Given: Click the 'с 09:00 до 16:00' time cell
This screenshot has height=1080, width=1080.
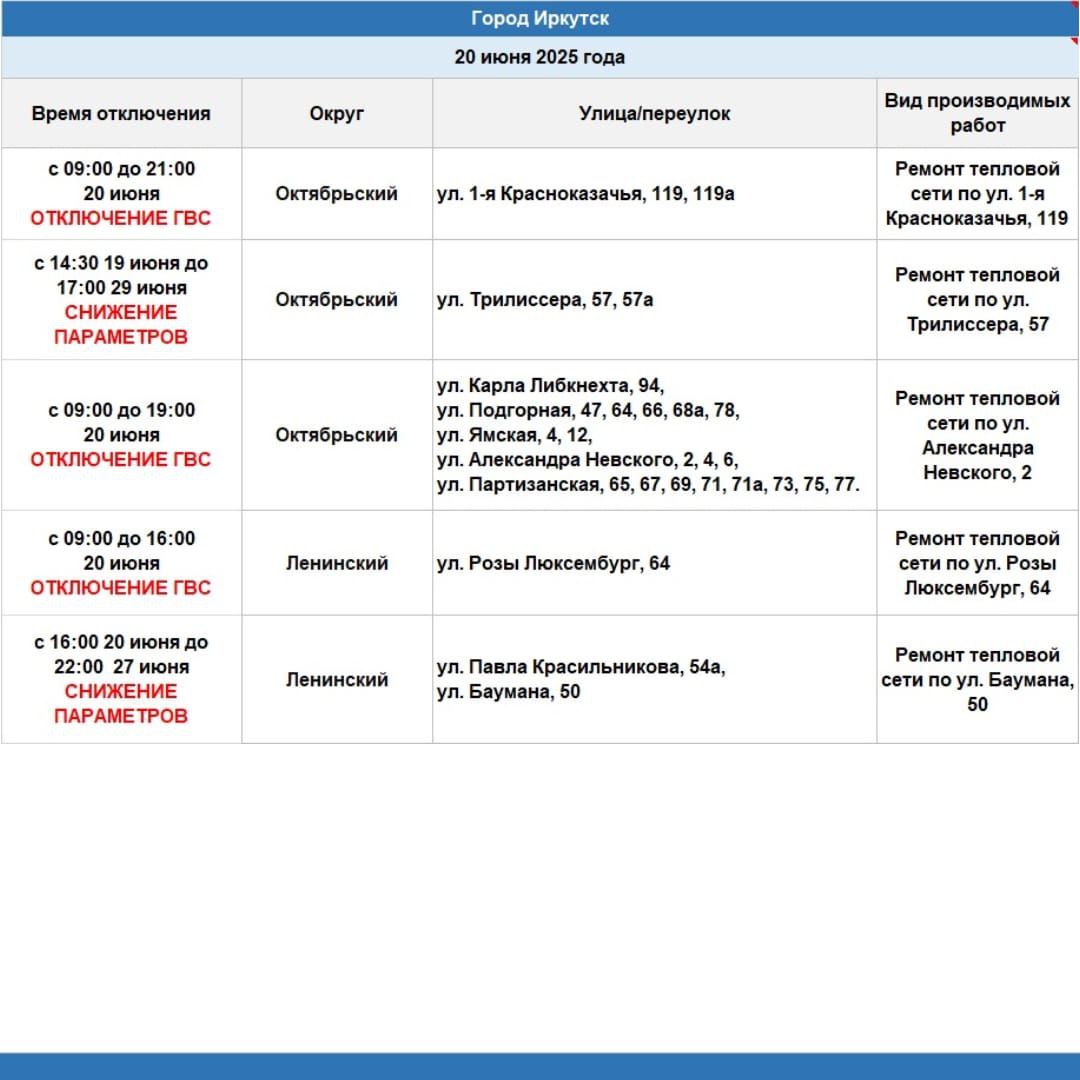Looking at the screenshot, I should tap(121, 563).
